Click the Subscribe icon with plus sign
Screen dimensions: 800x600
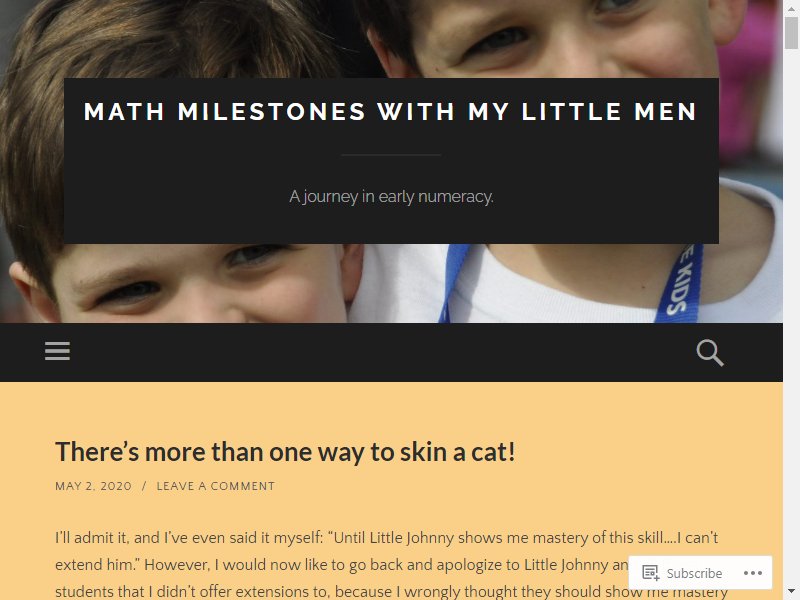coord(651,573)
